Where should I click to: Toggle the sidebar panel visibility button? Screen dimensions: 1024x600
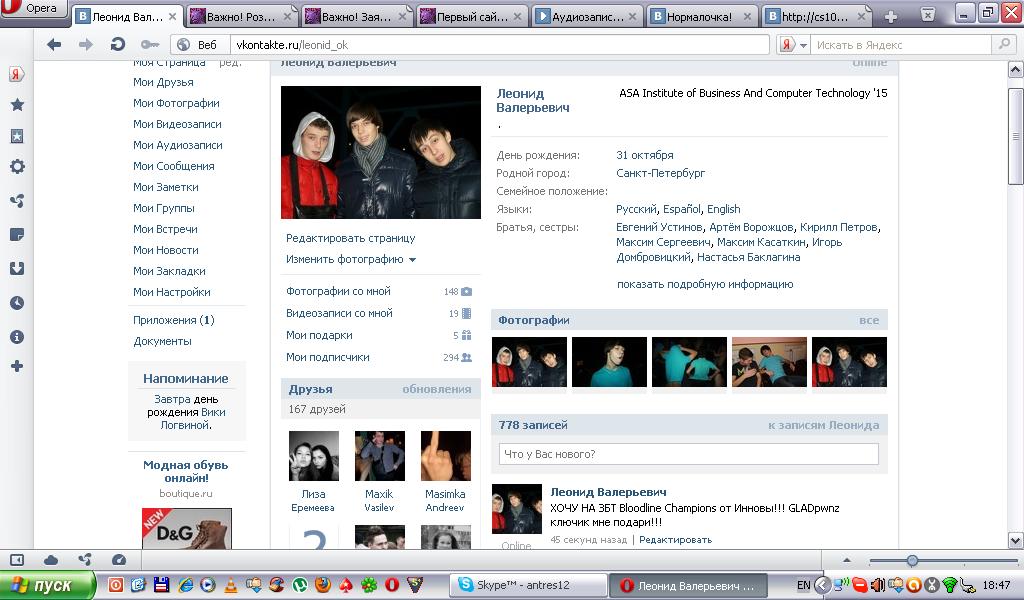tap(17, 560)
